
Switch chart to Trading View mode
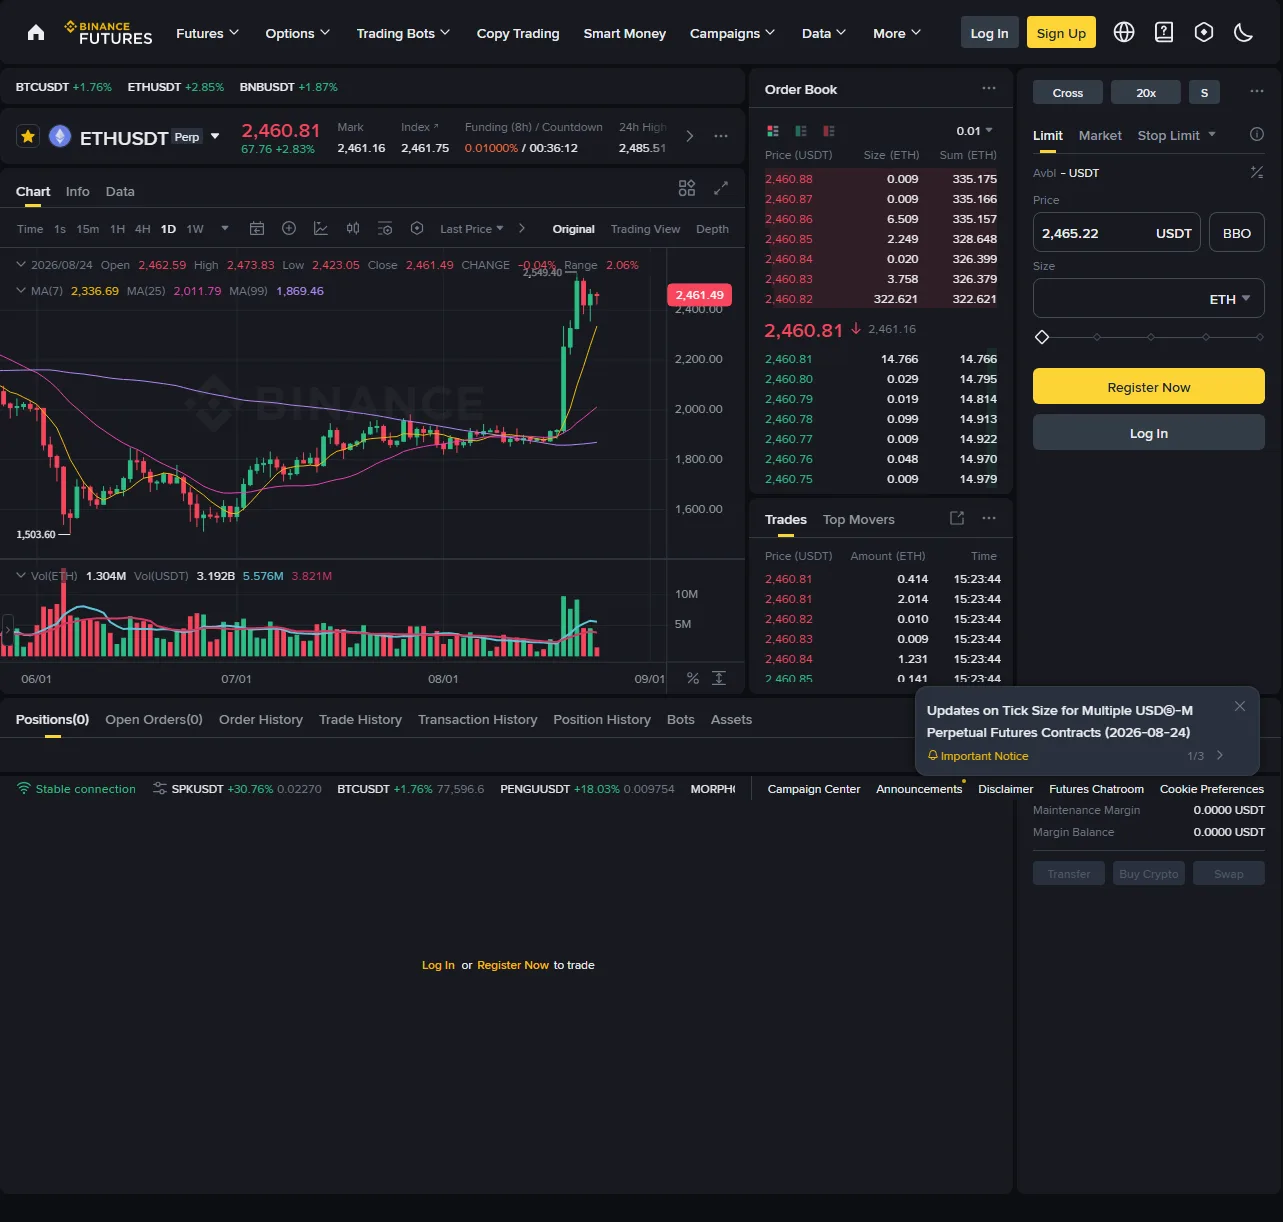point(645,229)
